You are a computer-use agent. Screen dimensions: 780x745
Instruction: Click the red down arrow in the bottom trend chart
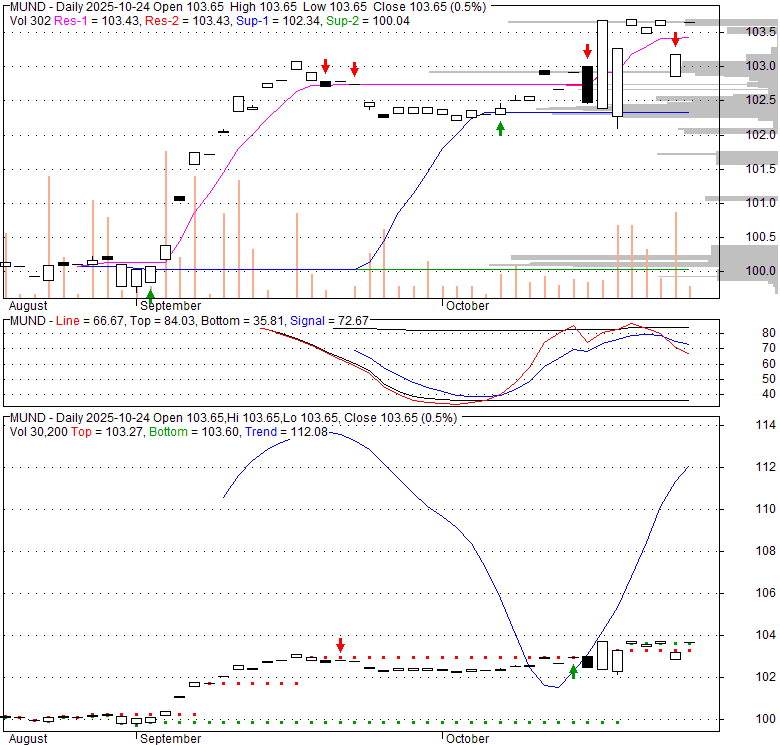pyautogui.click(x=340, y=644)
